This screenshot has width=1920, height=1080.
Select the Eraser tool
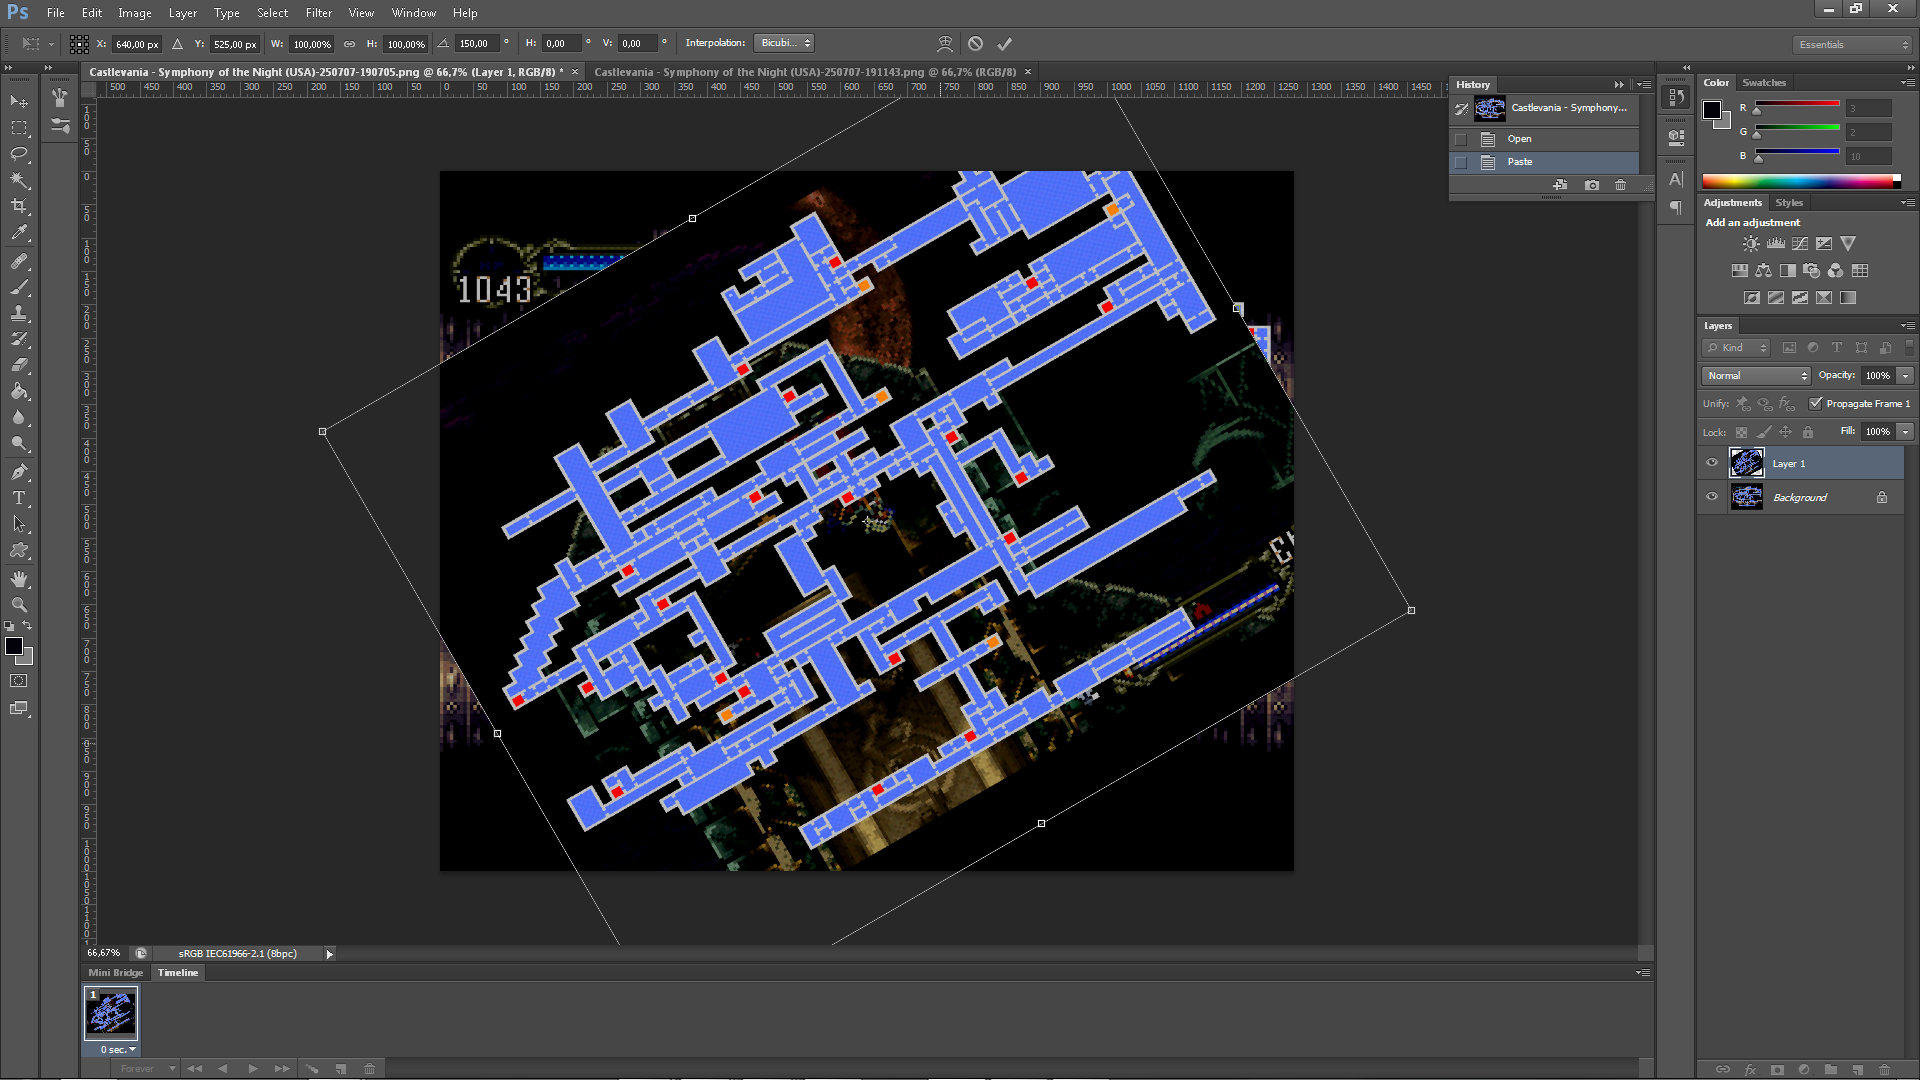(x=19, y=365)
